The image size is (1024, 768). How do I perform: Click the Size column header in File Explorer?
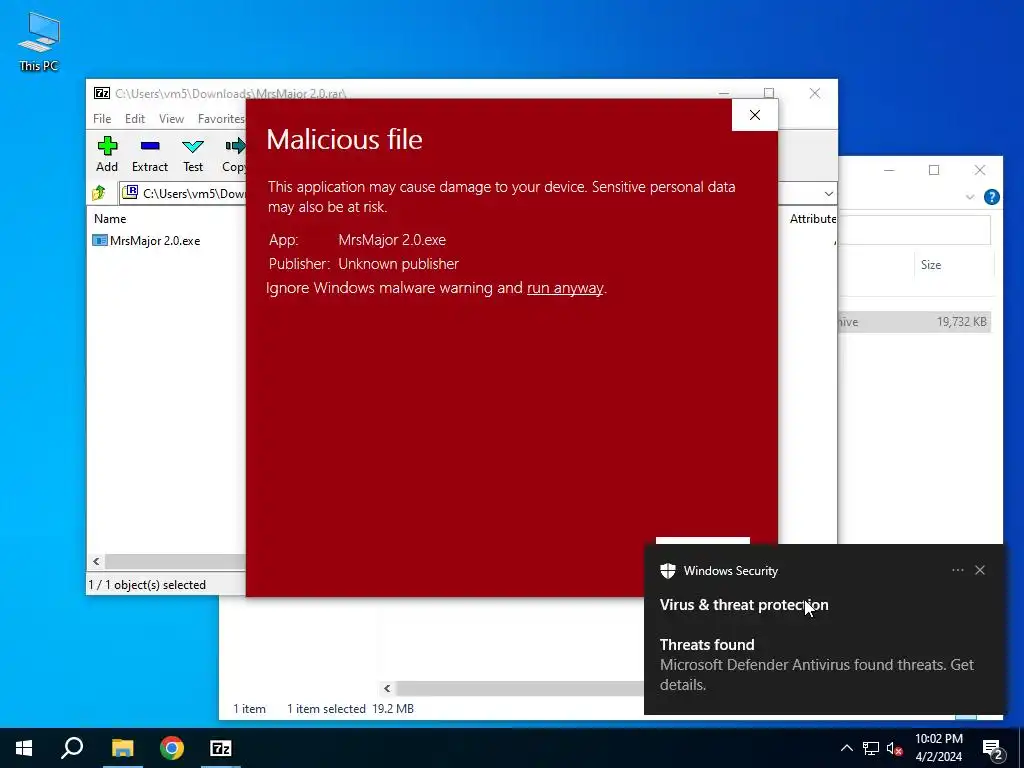(931, 264)
